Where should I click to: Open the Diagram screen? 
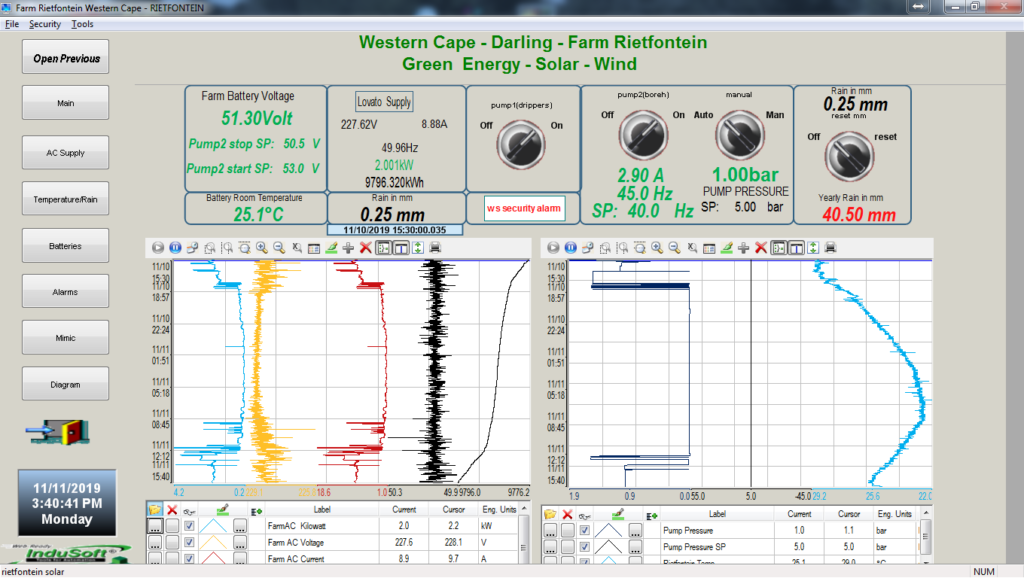(65, 384)
